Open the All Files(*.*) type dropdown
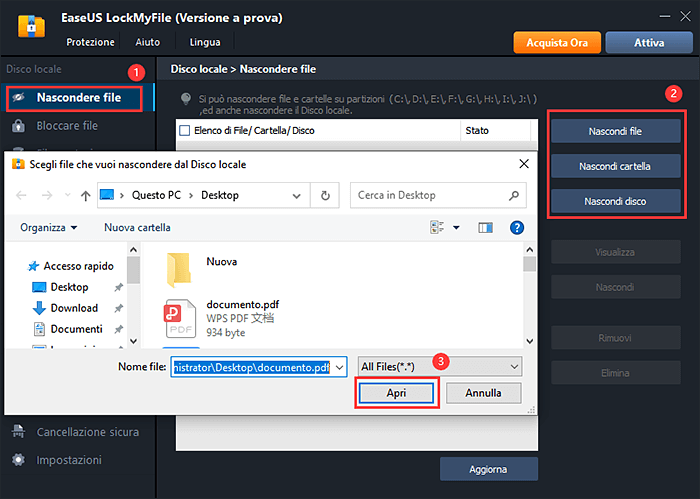This screenshot has width=700, height=499. coord(440,366)
